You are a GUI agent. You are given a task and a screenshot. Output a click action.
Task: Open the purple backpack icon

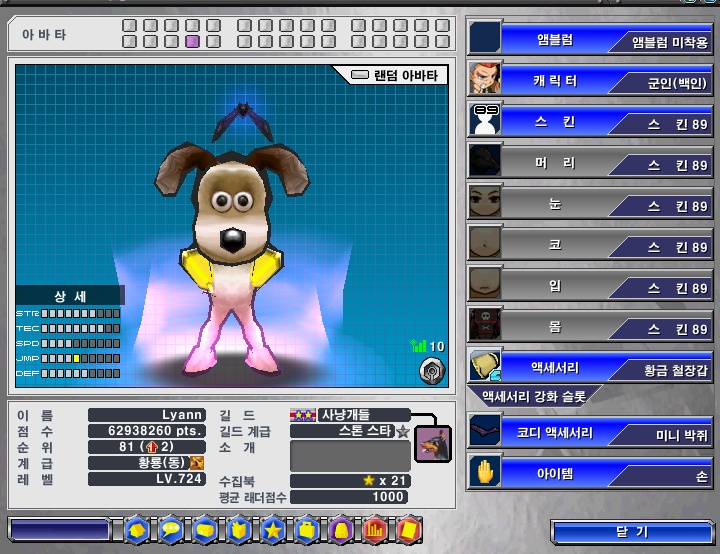pyautogui.click(x=341, y=531)
